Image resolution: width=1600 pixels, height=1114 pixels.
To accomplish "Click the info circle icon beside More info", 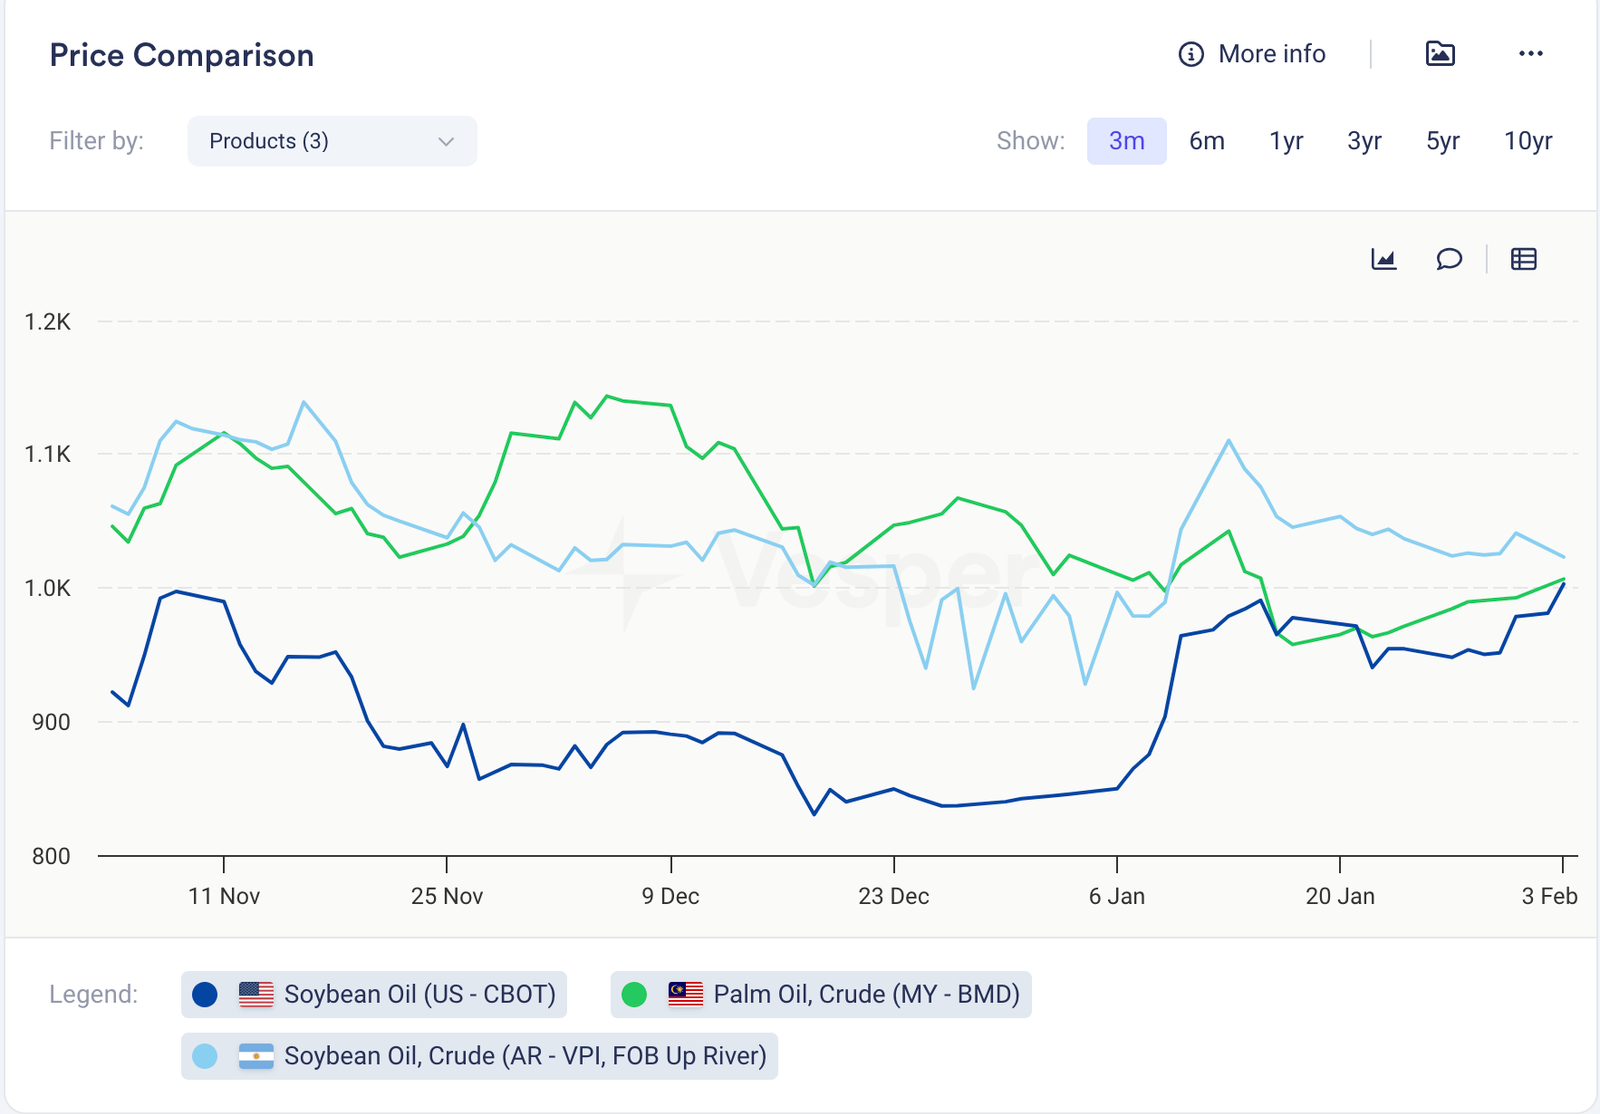I will click(x=1191, y=54).
